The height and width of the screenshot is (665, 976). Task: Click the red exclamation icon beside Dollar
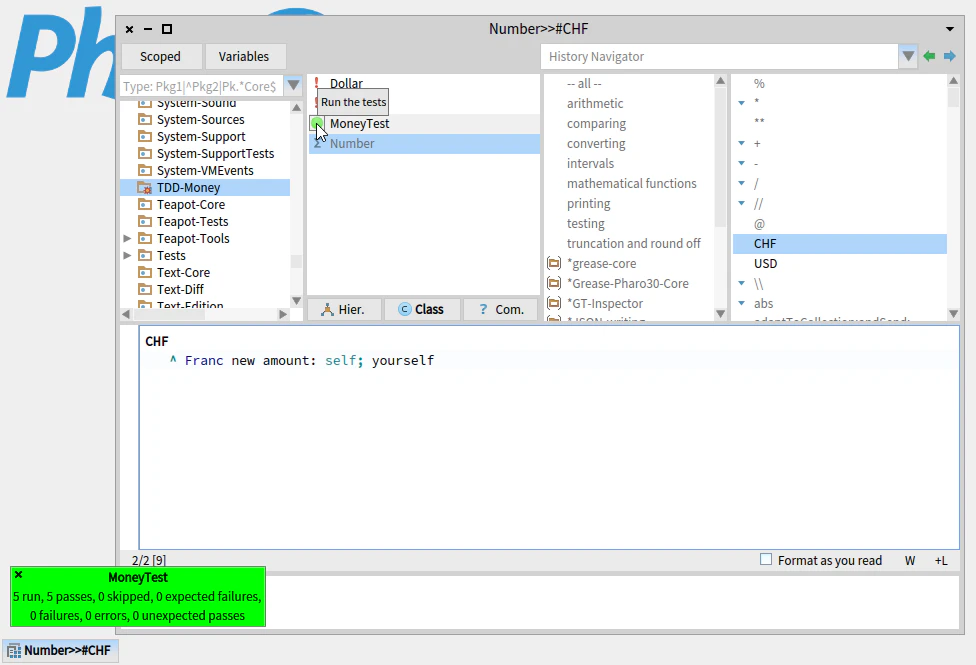click(x=316, y=83)
